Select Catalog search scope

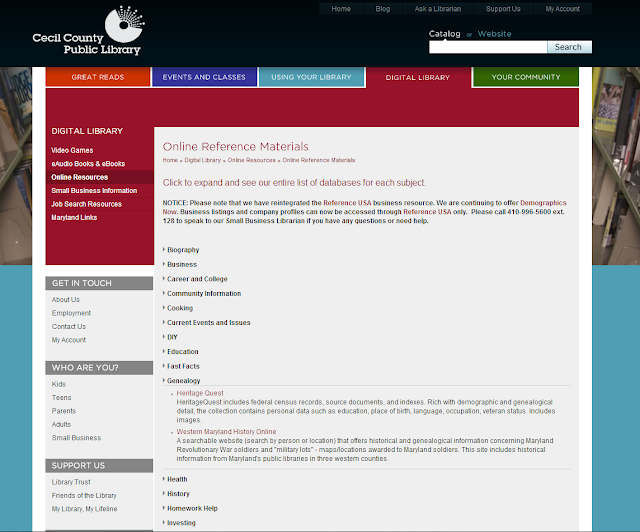(x=444, y=34)
